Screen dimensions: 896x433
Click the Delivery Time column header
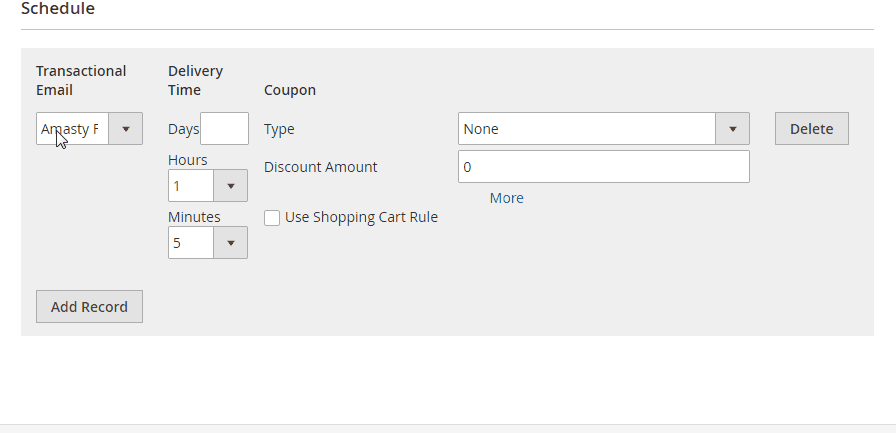tap(195, 80)
